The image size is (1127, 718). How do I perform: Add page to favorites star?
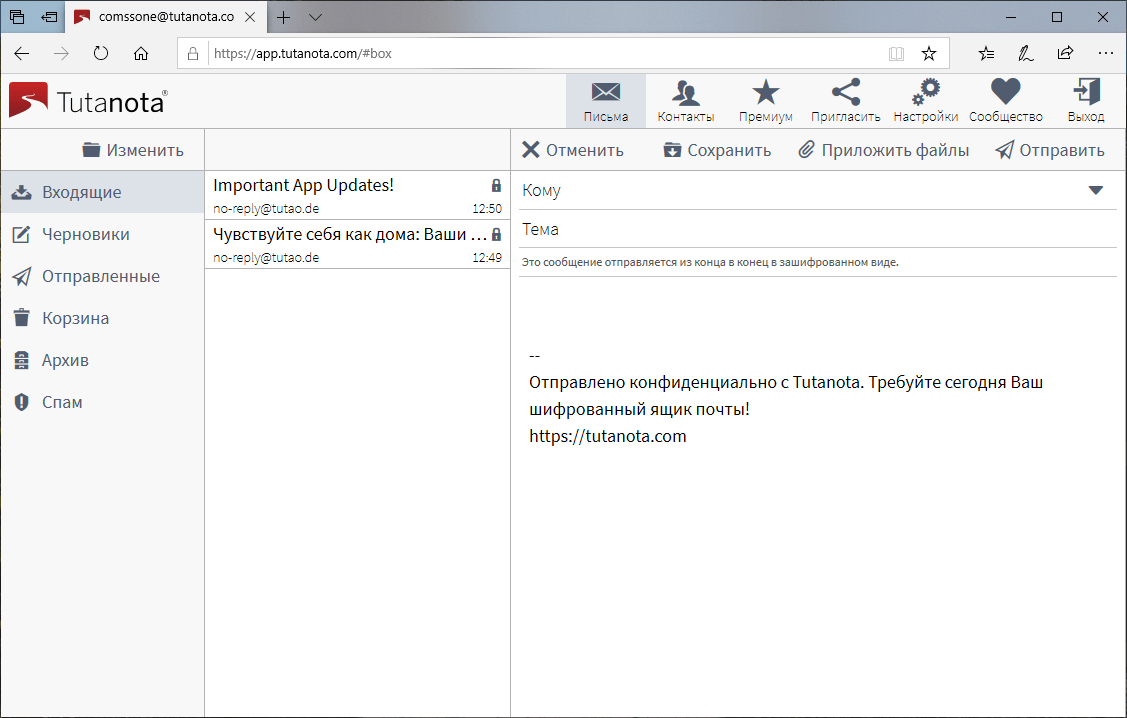[929, 53]
